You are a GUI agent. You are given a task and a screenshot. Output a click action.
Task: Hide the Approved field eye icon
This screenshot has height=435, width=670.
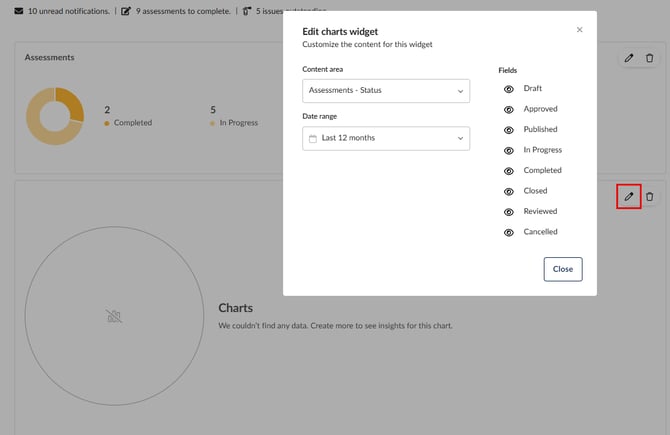point(509,109)
